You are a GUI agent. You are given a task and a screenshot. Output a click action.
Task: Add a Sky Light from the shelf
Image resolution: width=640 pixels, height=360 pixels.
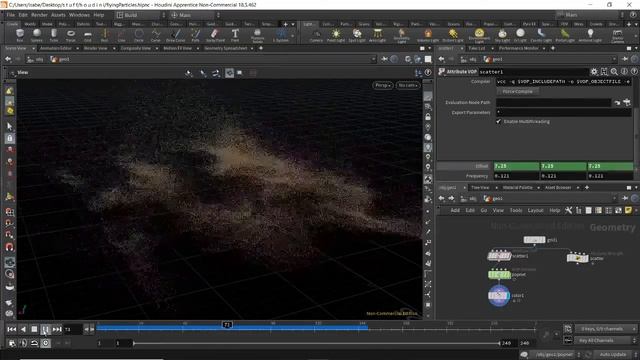pyautogui.click(x=502, y=35)
